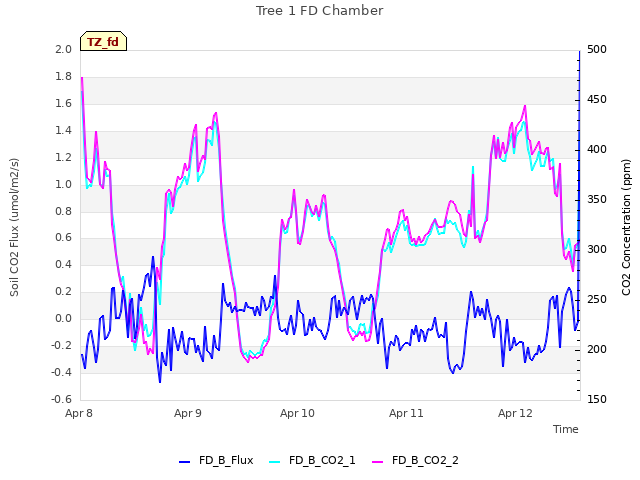Toggle the FD_B_Flux legend entry

coord(216,460)
